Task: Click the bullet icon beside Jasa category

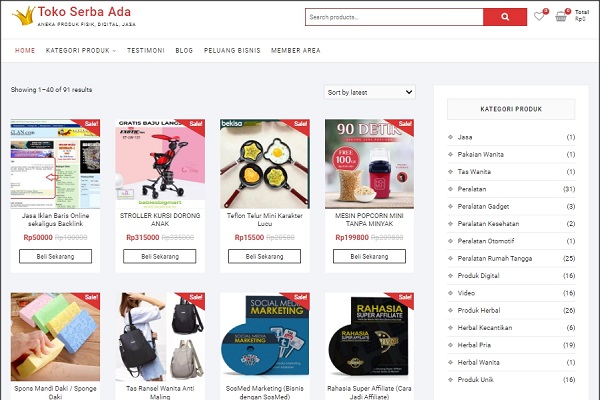Action: 450,137
